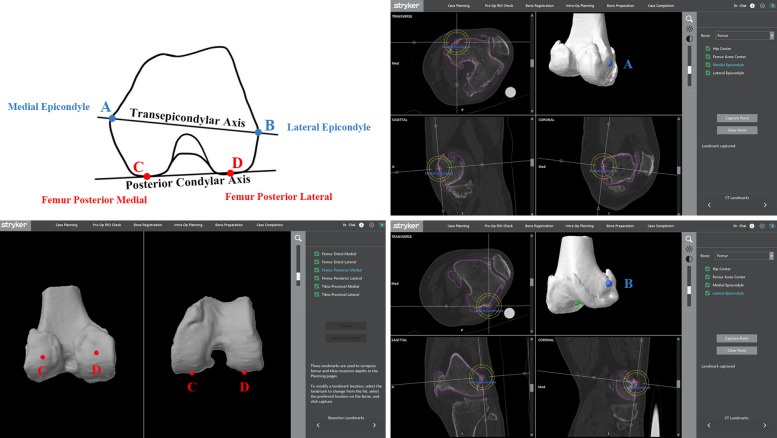Toggle highlighted Medial Epicondyle checkbox in the point A screen
Screen dimensions: 777x438
pos(708,65)
